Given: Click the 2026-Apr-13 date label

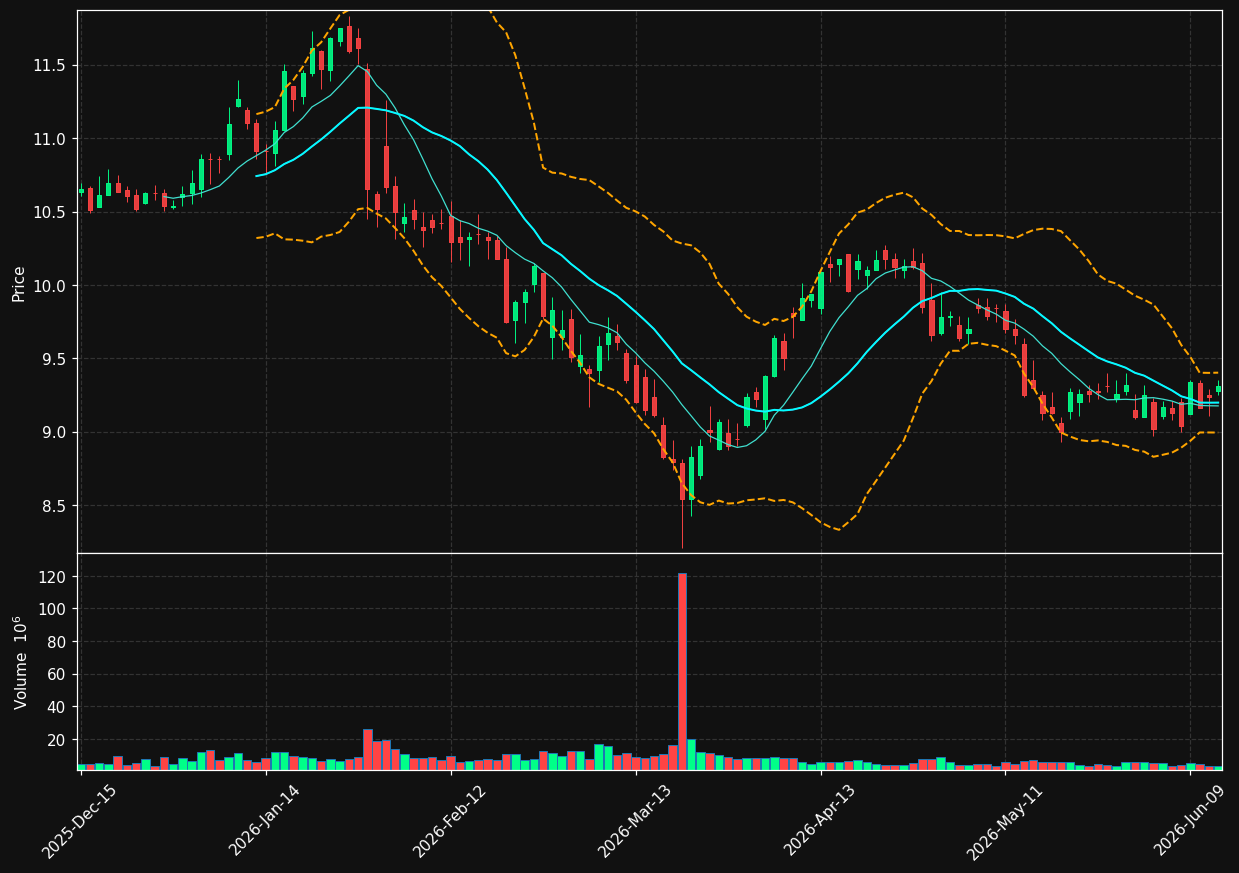Looking at the screenshot, I should [x=819, y=821].
